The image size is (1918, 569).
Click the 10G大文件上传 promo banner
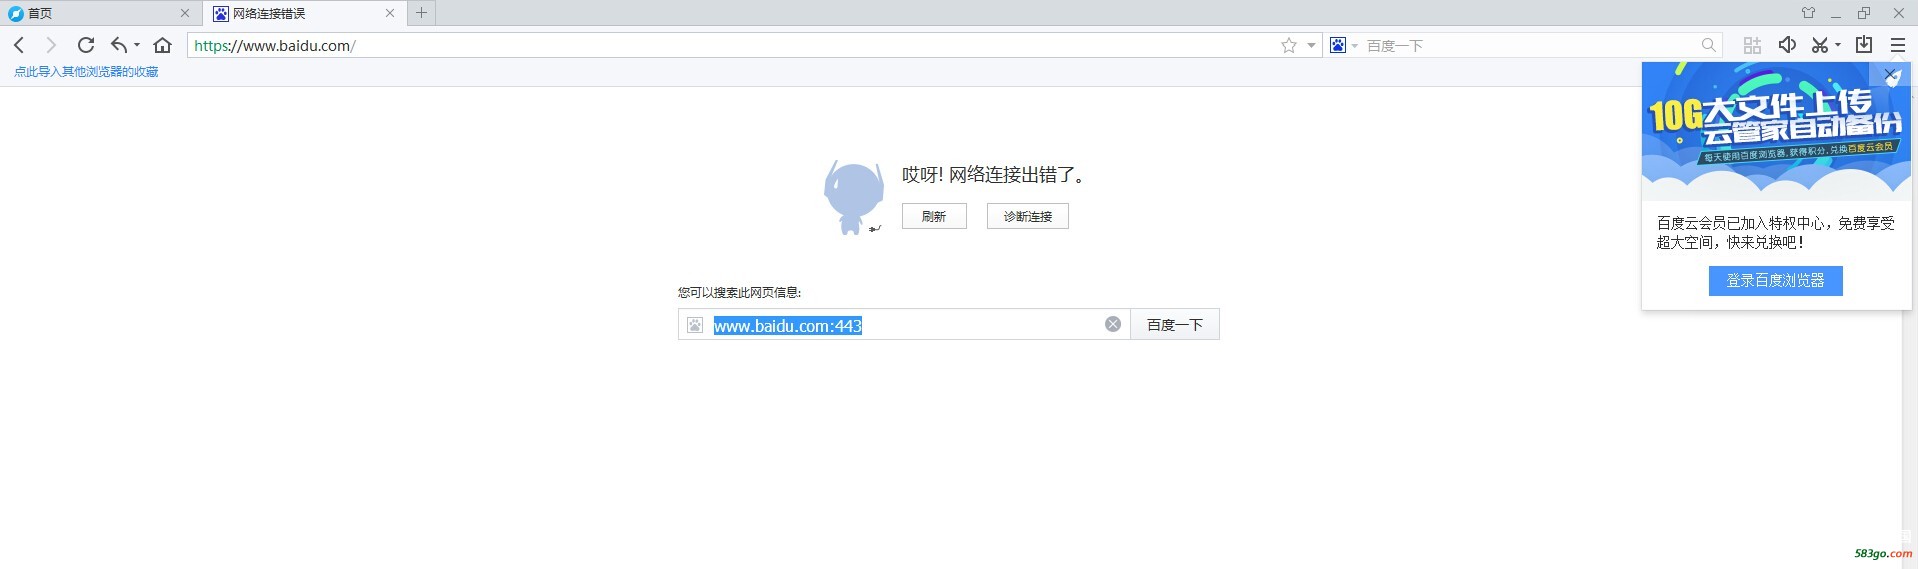[1776, 130]
